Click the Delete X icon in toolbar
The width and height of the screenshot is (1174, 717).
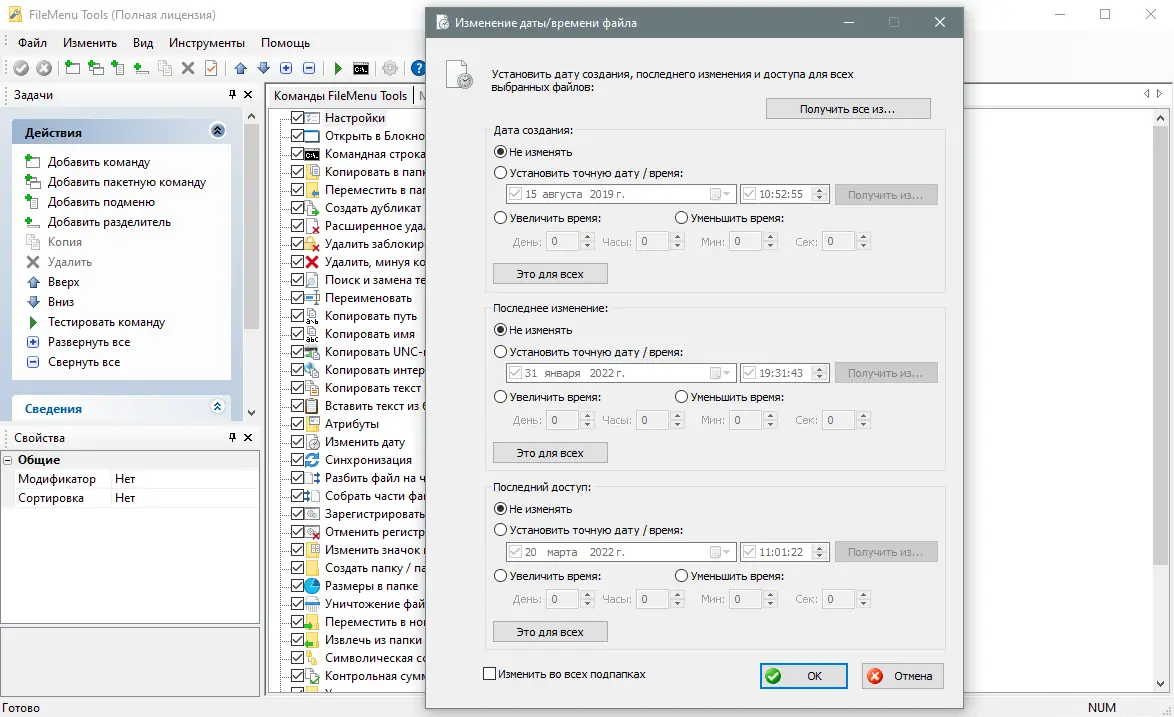click(188, 68)
